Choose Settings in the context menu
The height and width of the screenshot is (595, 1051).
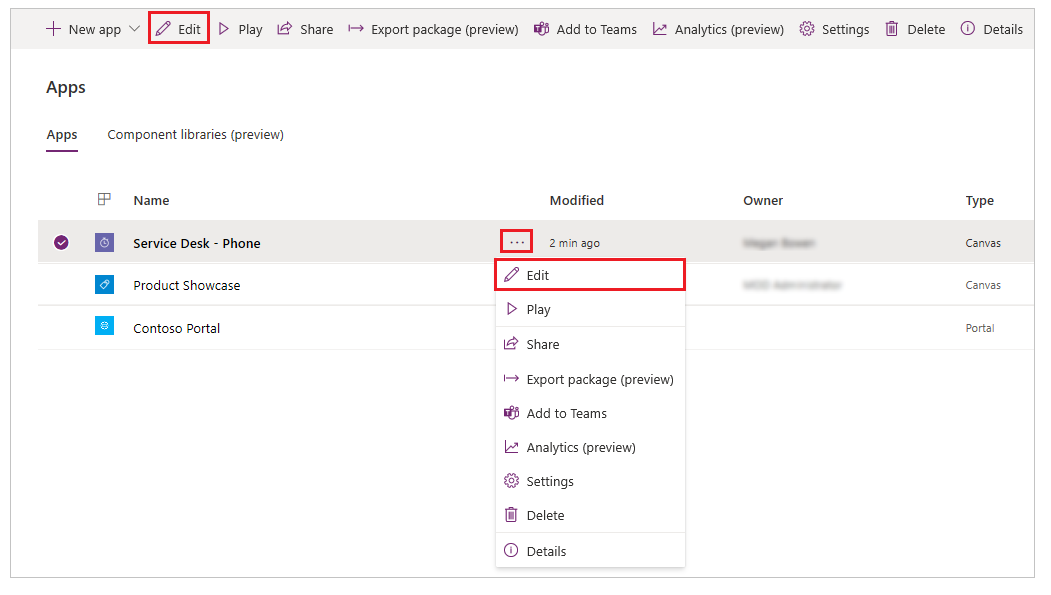click(549, 481)
